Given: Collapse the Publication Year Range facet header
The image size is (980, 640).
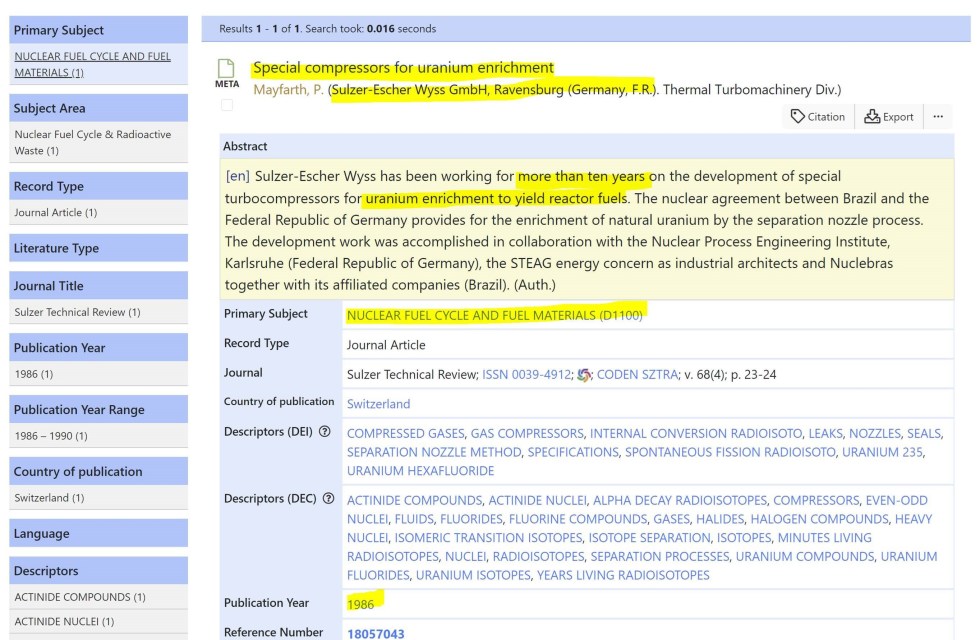Looking at the screenshot, I should point(98,409).
